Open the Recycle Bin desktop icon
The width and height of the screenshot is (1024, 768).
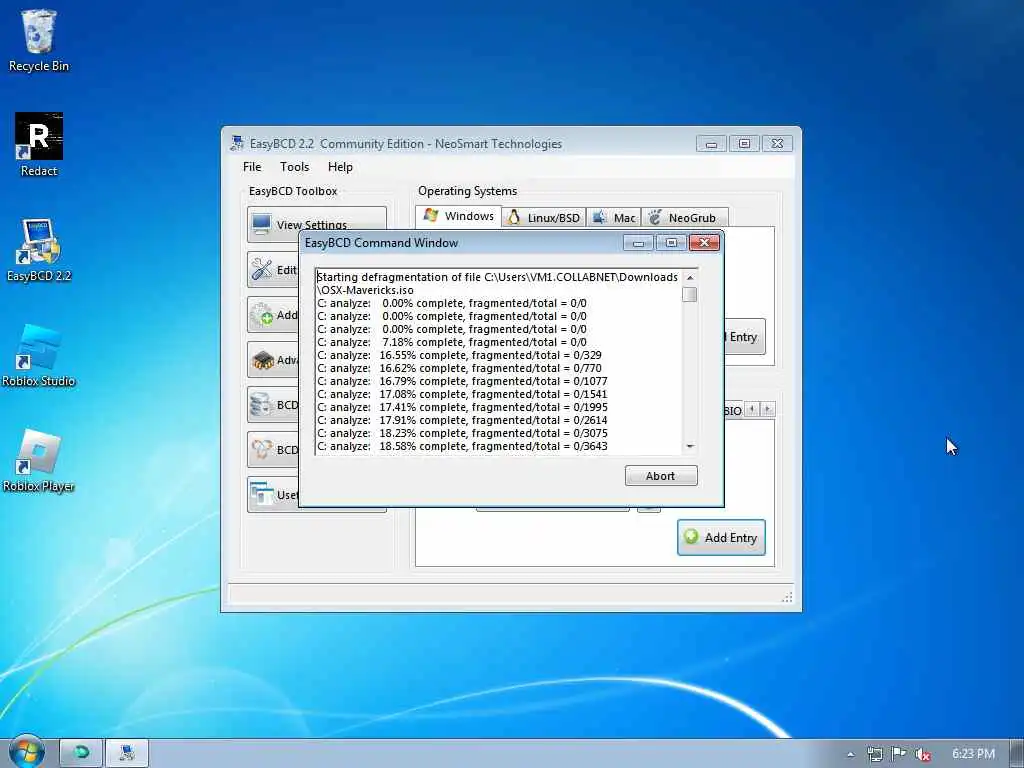39,40
